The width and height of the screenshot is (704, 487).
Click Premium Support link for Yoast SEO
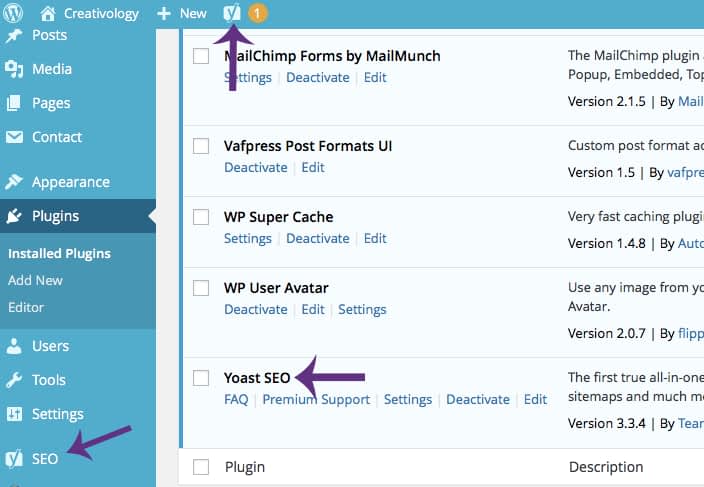316,399
